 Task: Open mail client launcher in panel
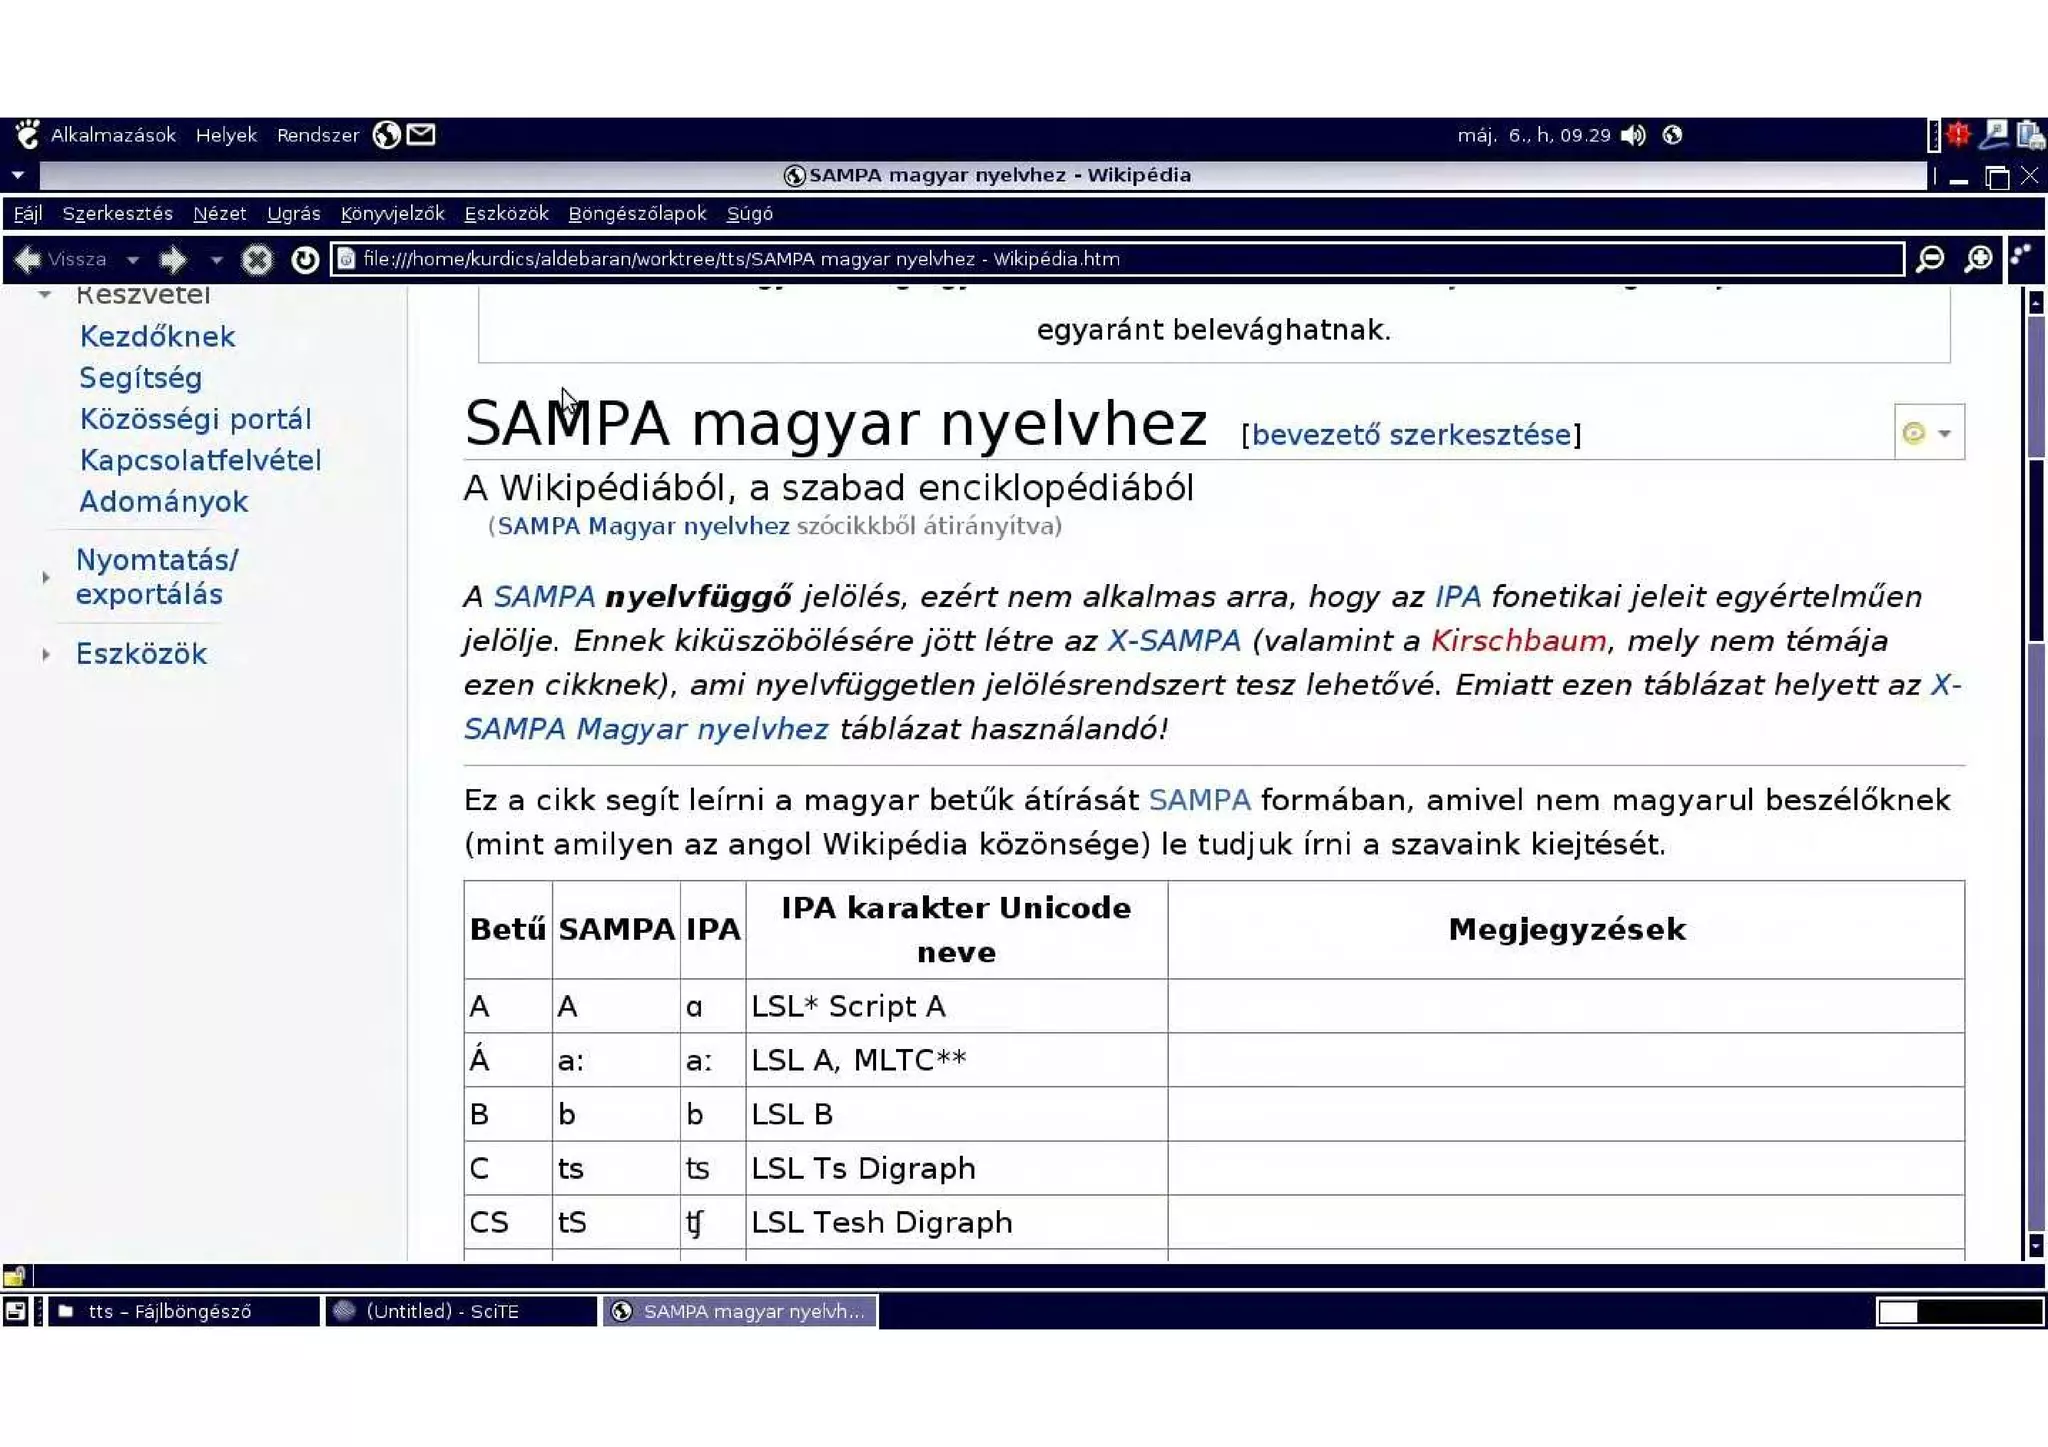[421, 134]
